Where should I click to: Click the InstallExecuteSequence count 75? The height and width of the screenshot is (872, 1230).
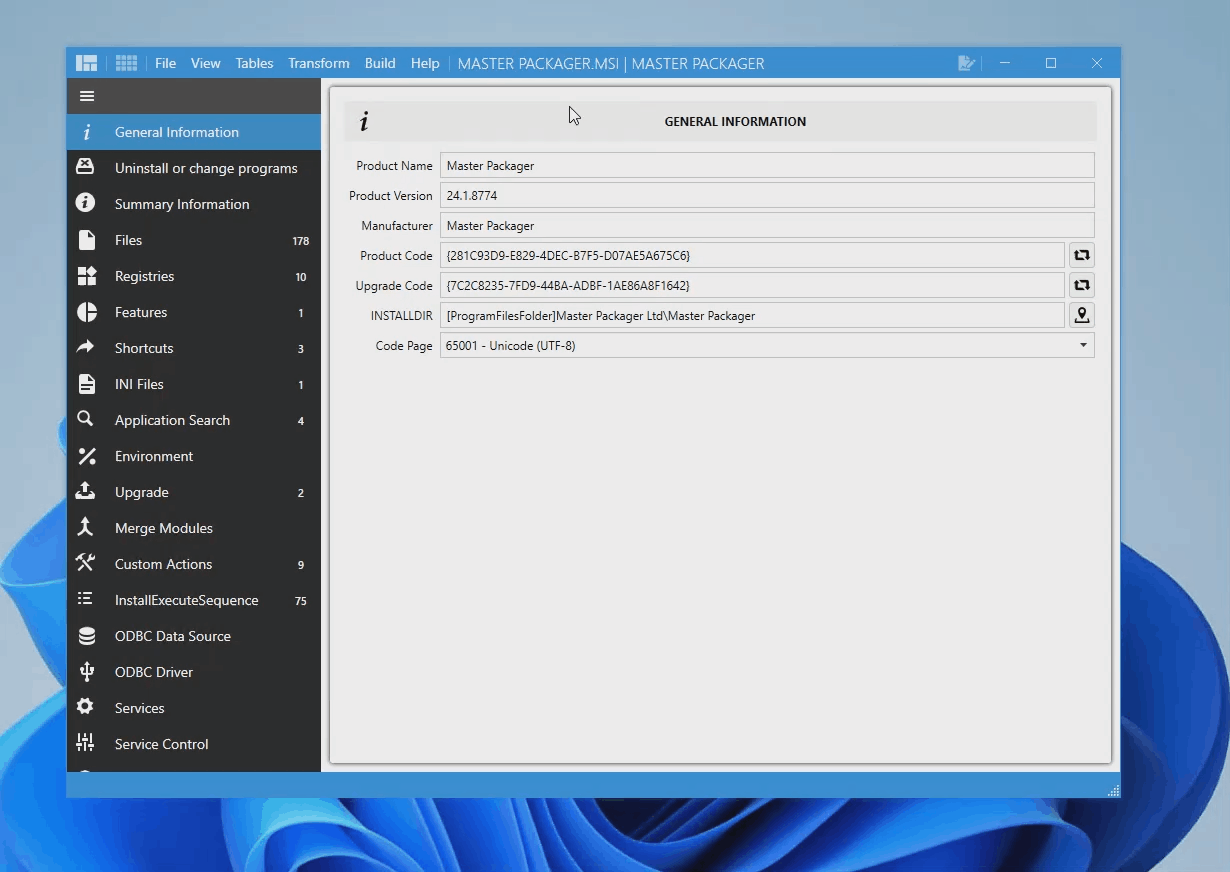301,601
